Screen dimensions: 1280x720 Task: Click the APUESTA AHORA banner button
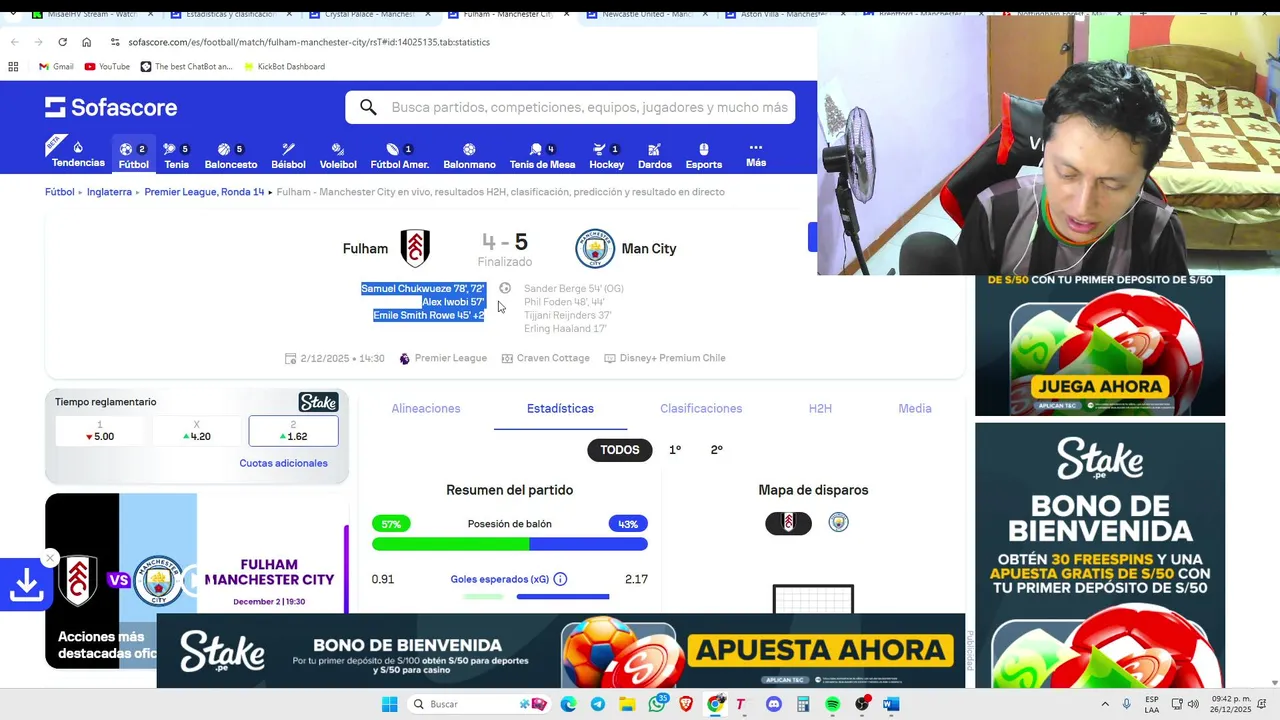pos(821,650)
